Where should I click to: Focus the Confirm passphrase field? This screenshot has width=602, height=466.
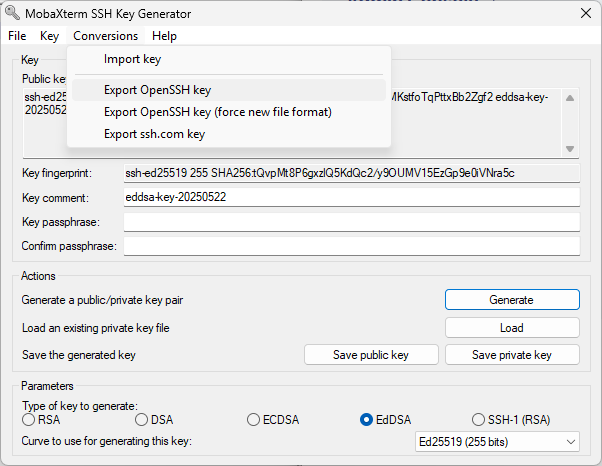click(x=352, y=246)
